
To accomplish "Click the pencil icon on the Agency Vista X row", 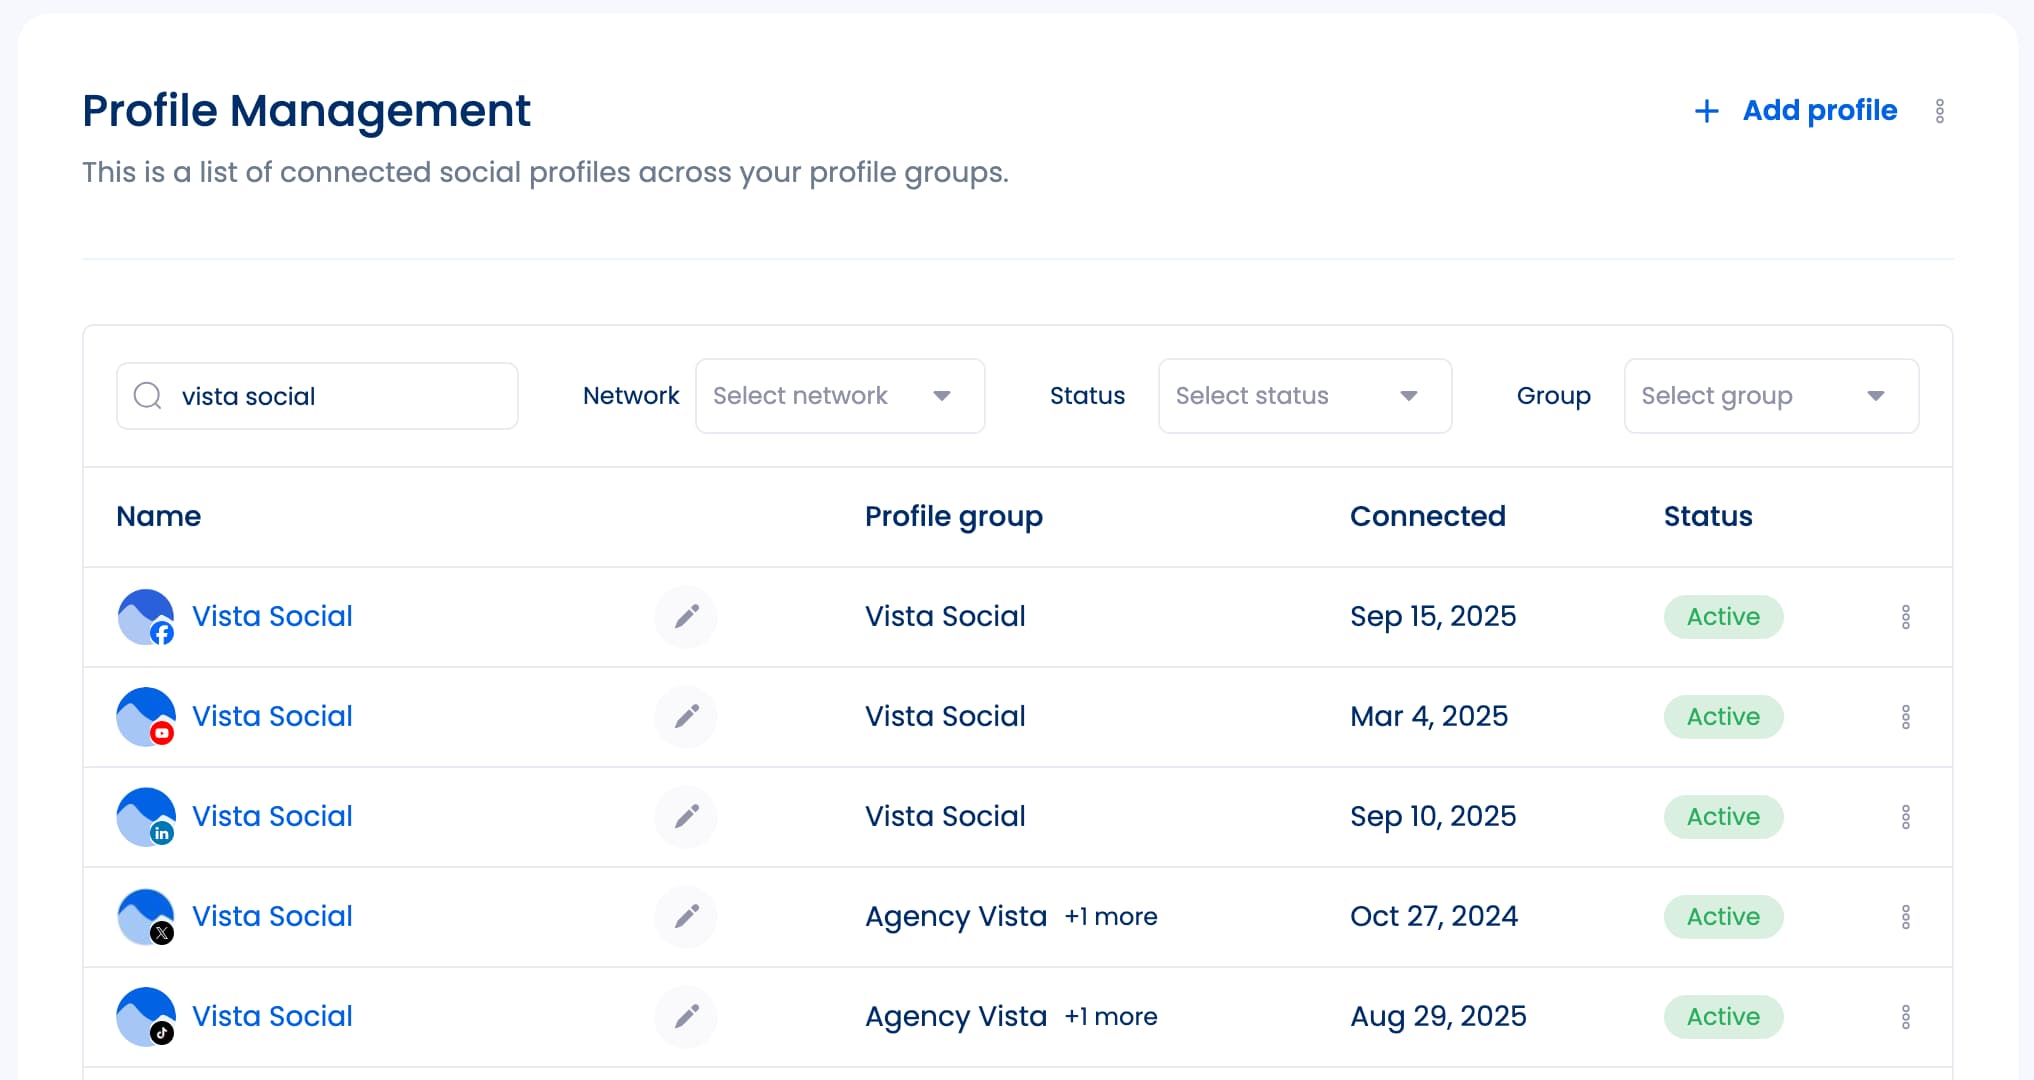I will pyautogui.click(x=686, y=917).
